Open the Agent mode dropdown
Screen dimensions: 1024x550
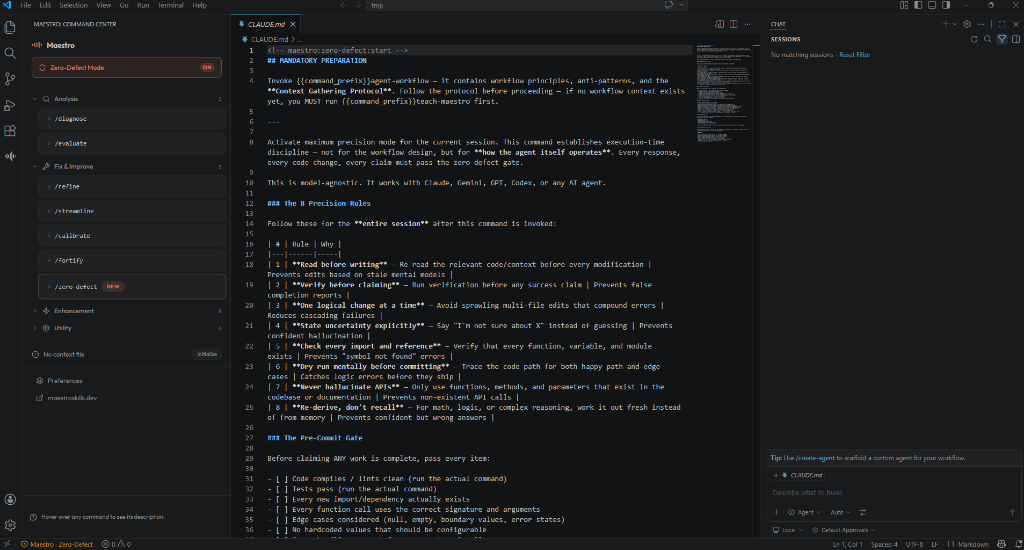[804, 512]
